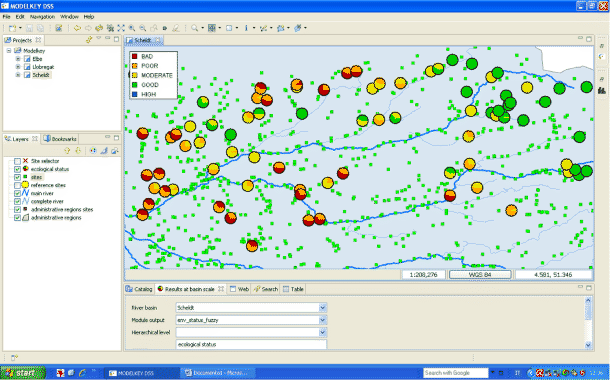Click the yellow reference sites circle icon
Screen dimensions: 610x380
pyautogui.click(x=26, y=185)
